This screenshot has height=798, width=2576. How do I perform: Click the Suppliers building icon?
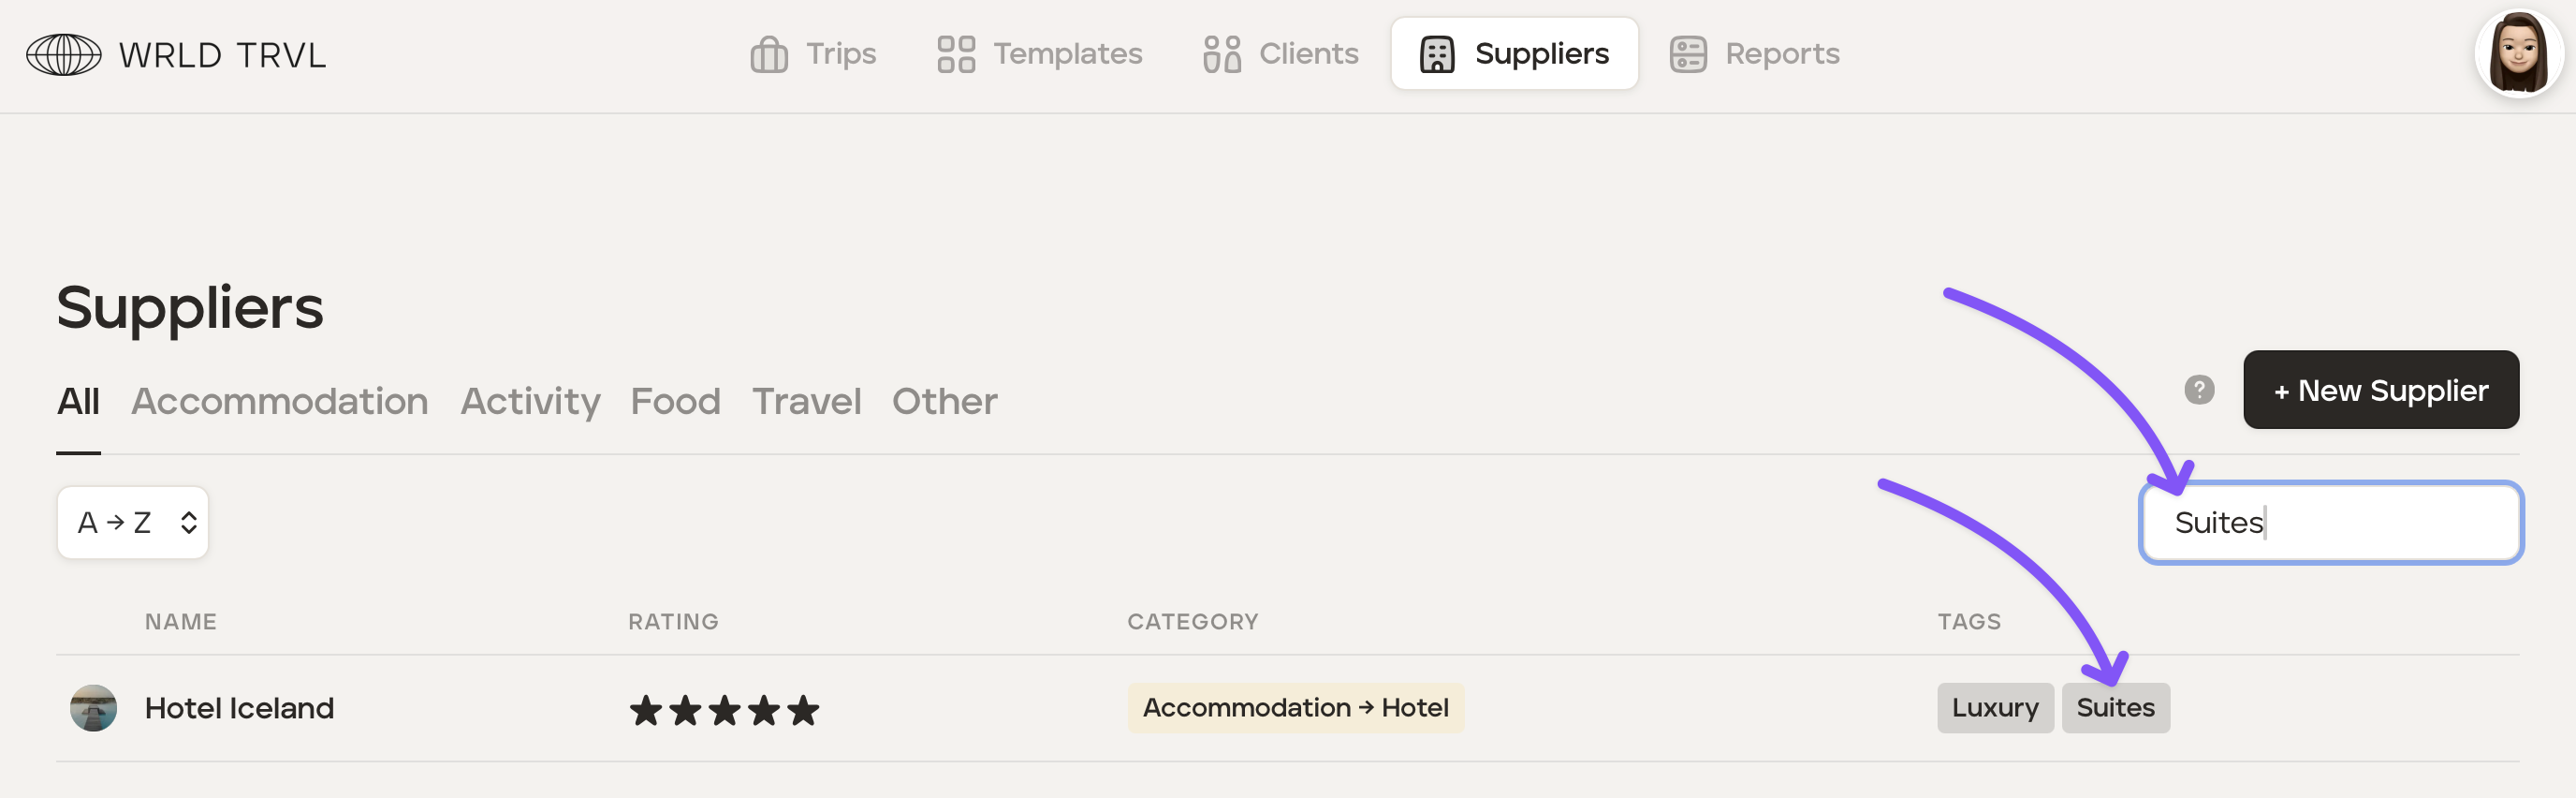[1436, 55]
